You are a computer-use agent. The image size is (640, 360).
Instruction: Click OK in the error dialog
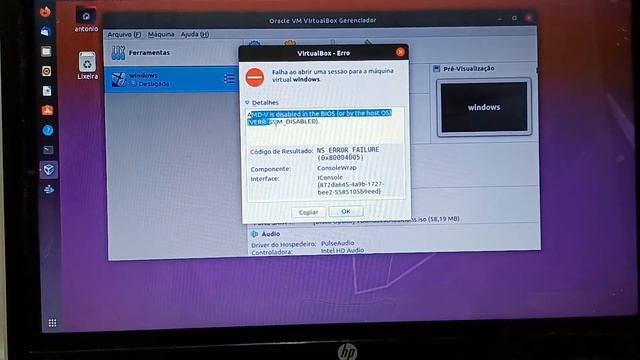point(346,211)
